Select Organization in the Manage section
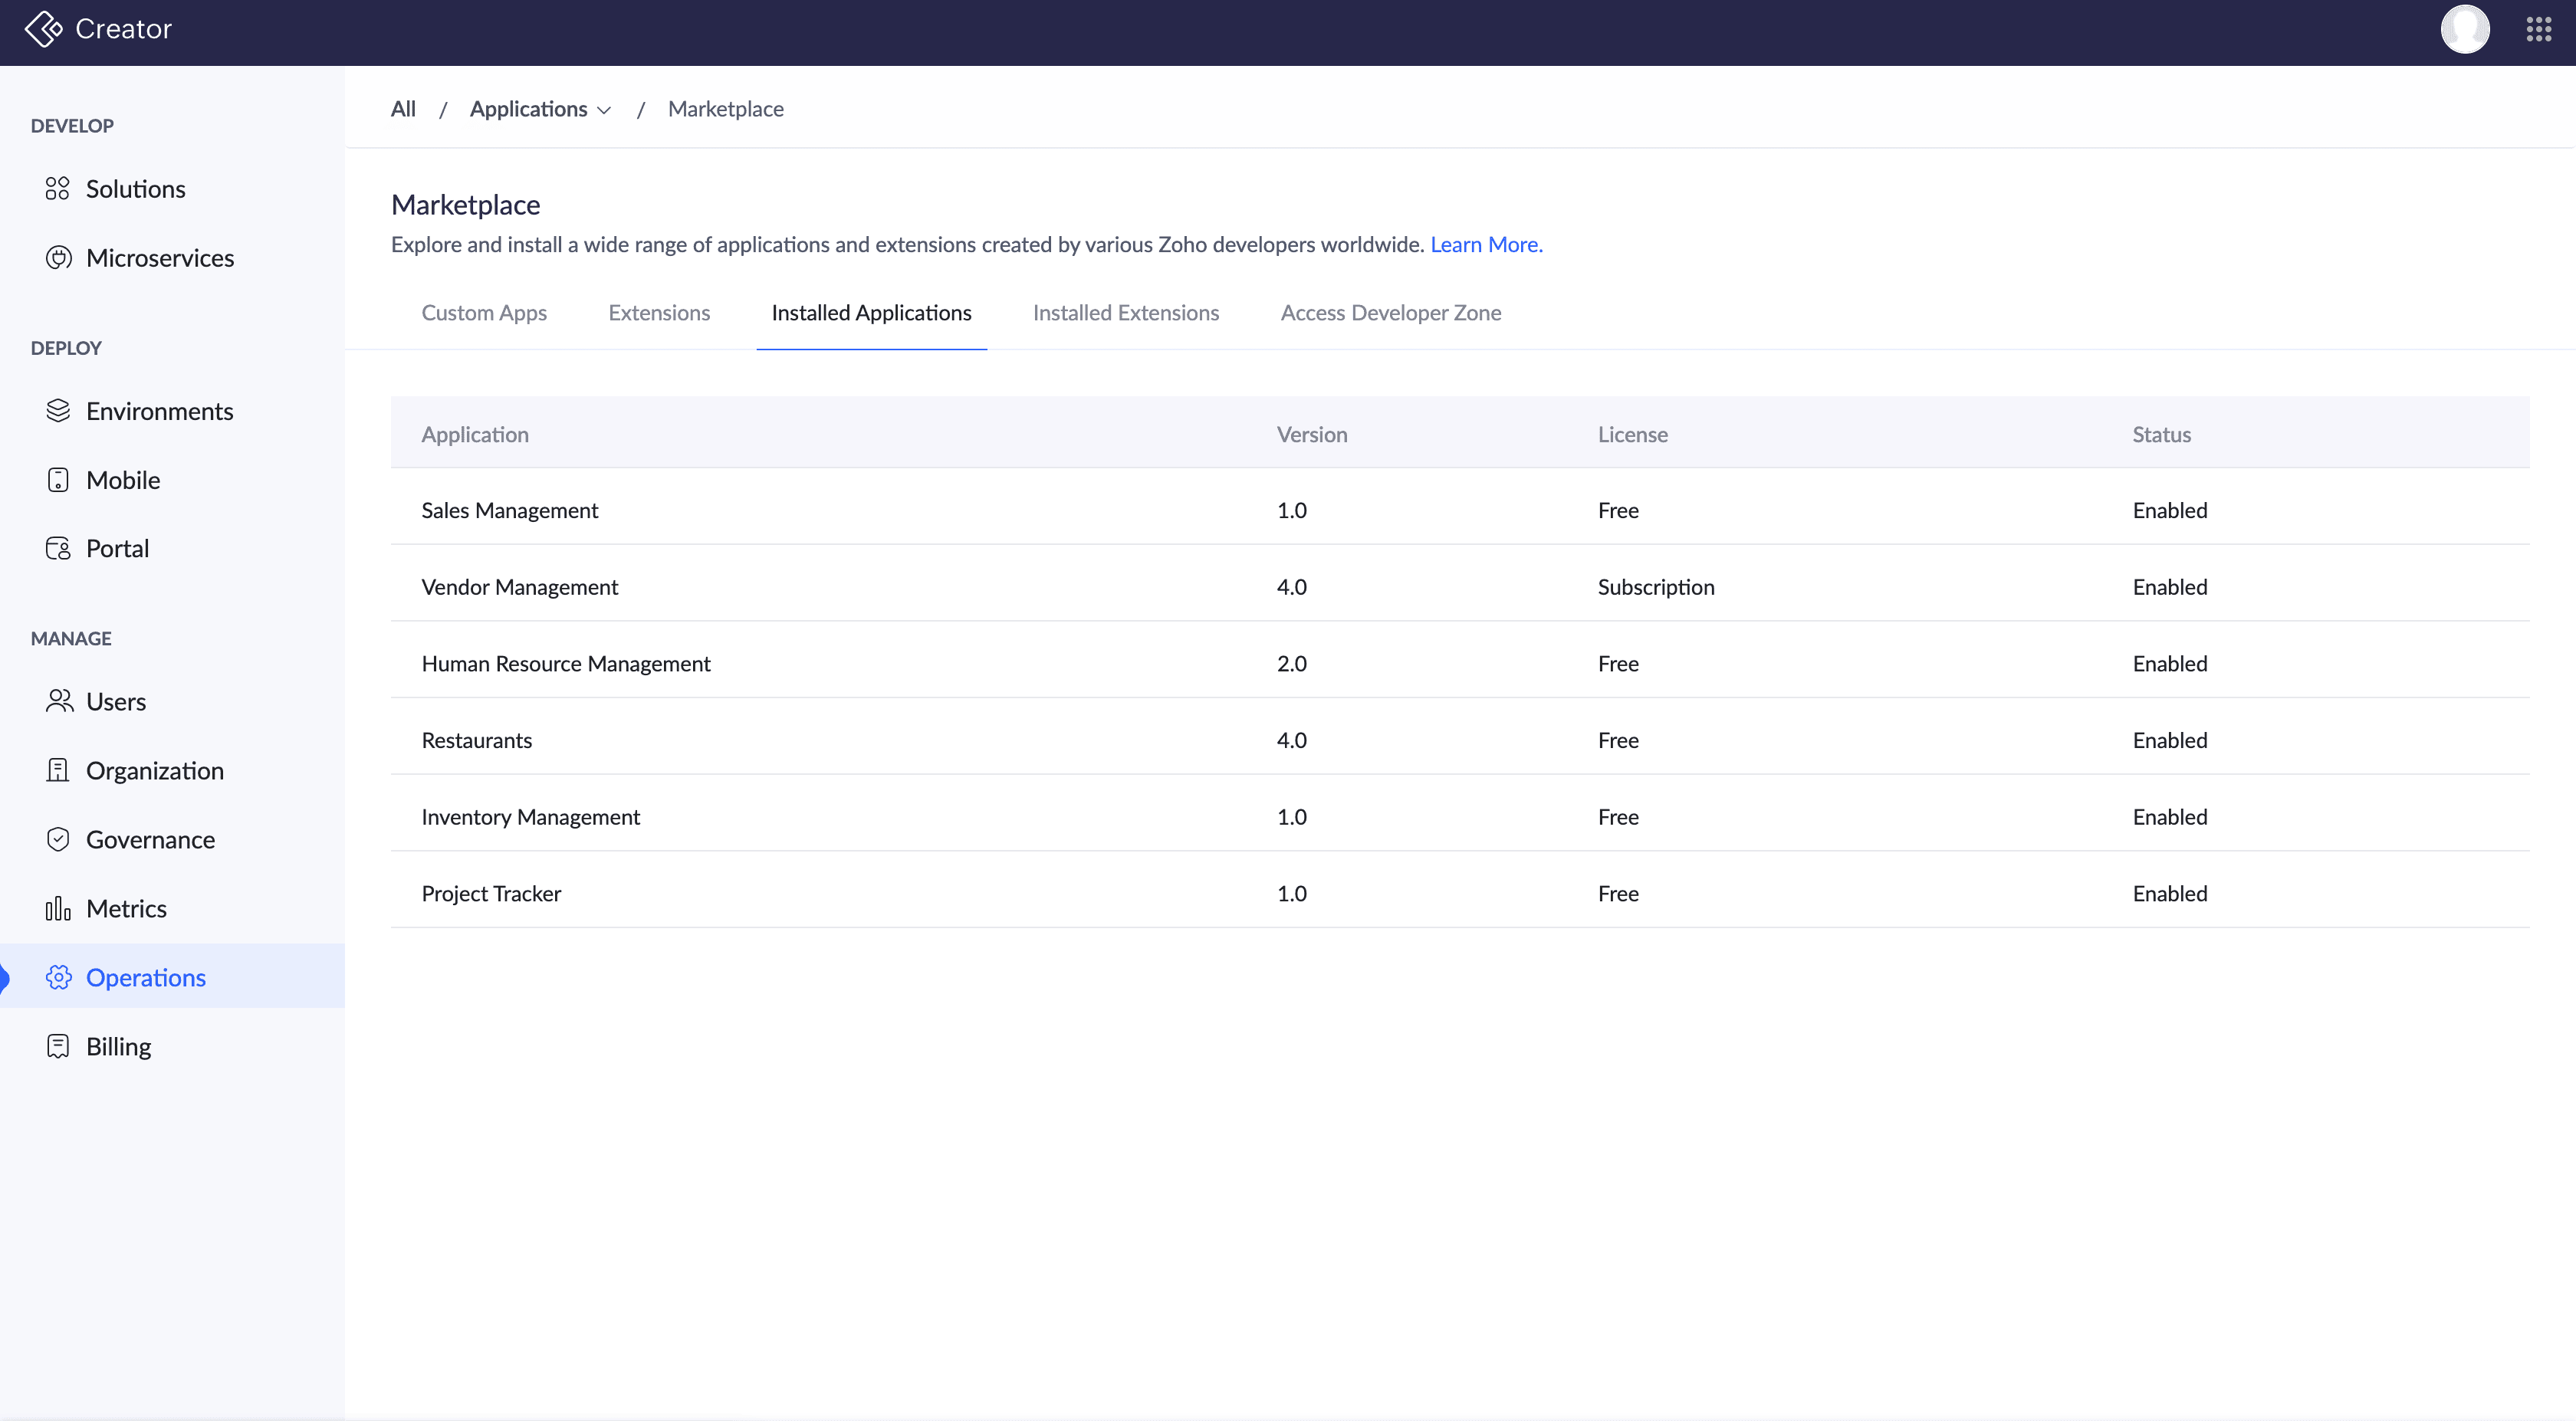 [154, 770]
